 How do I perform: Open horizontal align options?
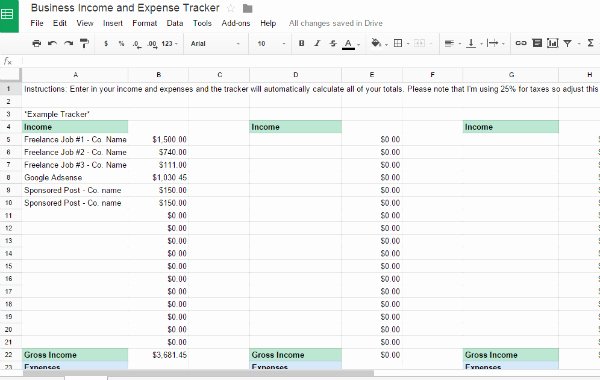click(x=449, y=43)
